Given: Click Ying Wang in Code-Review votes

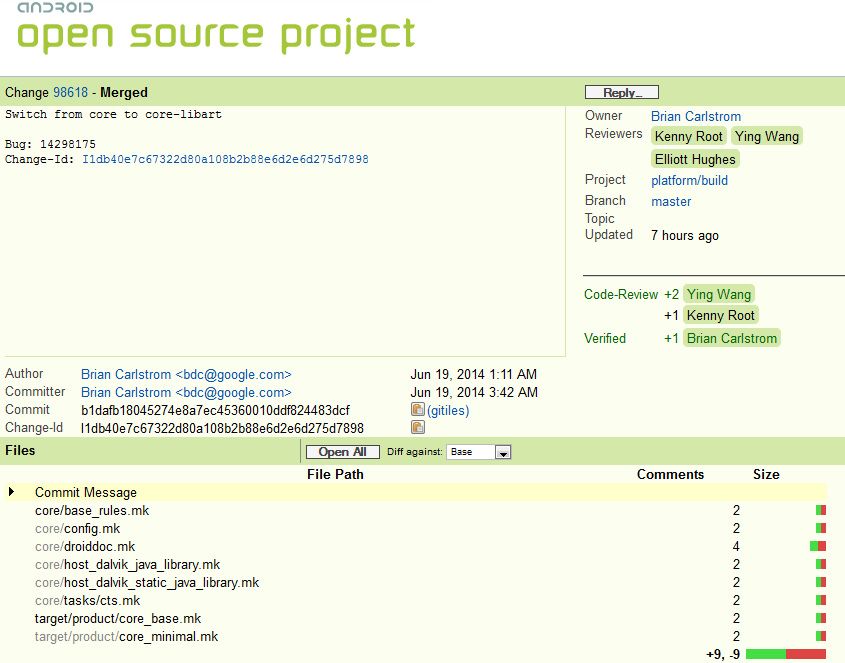Looking at the screenshot, I should (719, 294).
